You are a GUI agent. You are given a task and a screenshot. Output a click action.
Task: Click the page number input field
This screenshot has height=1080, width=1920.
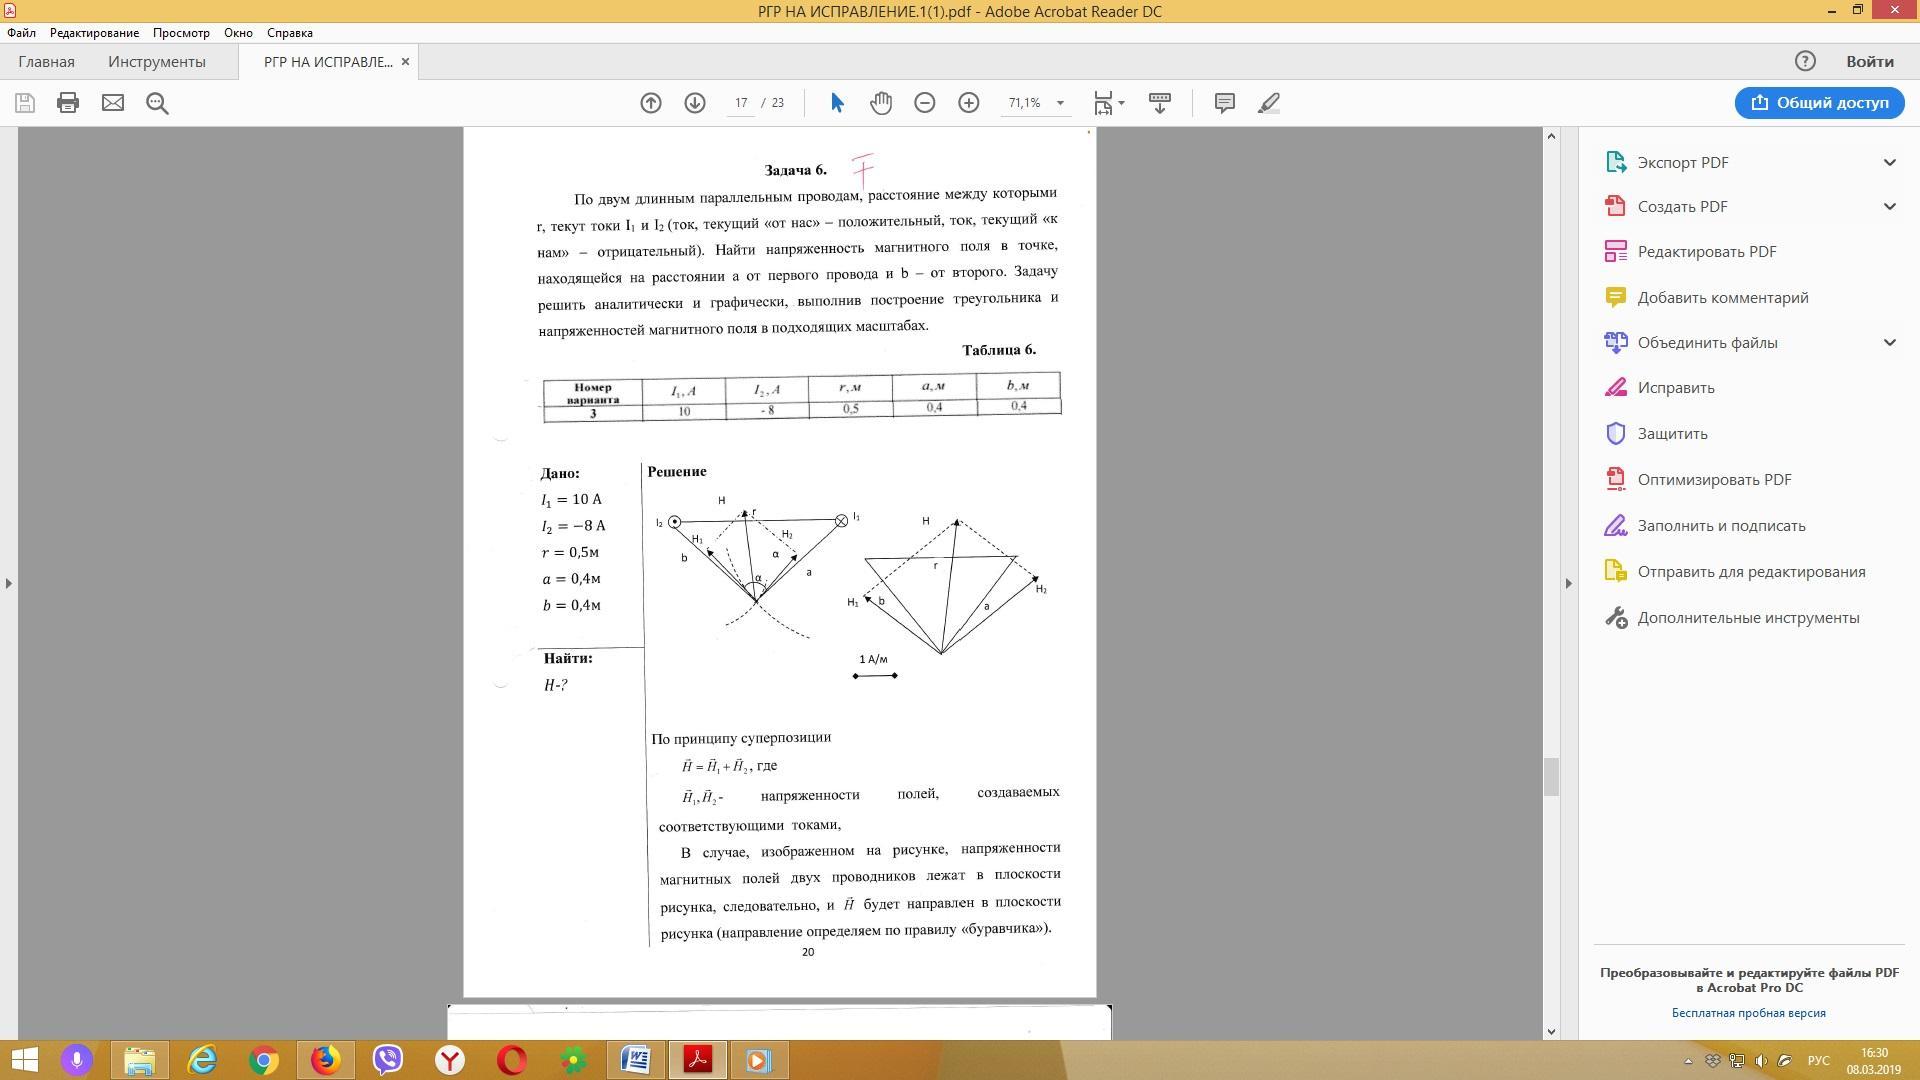[x=741, y=103]
